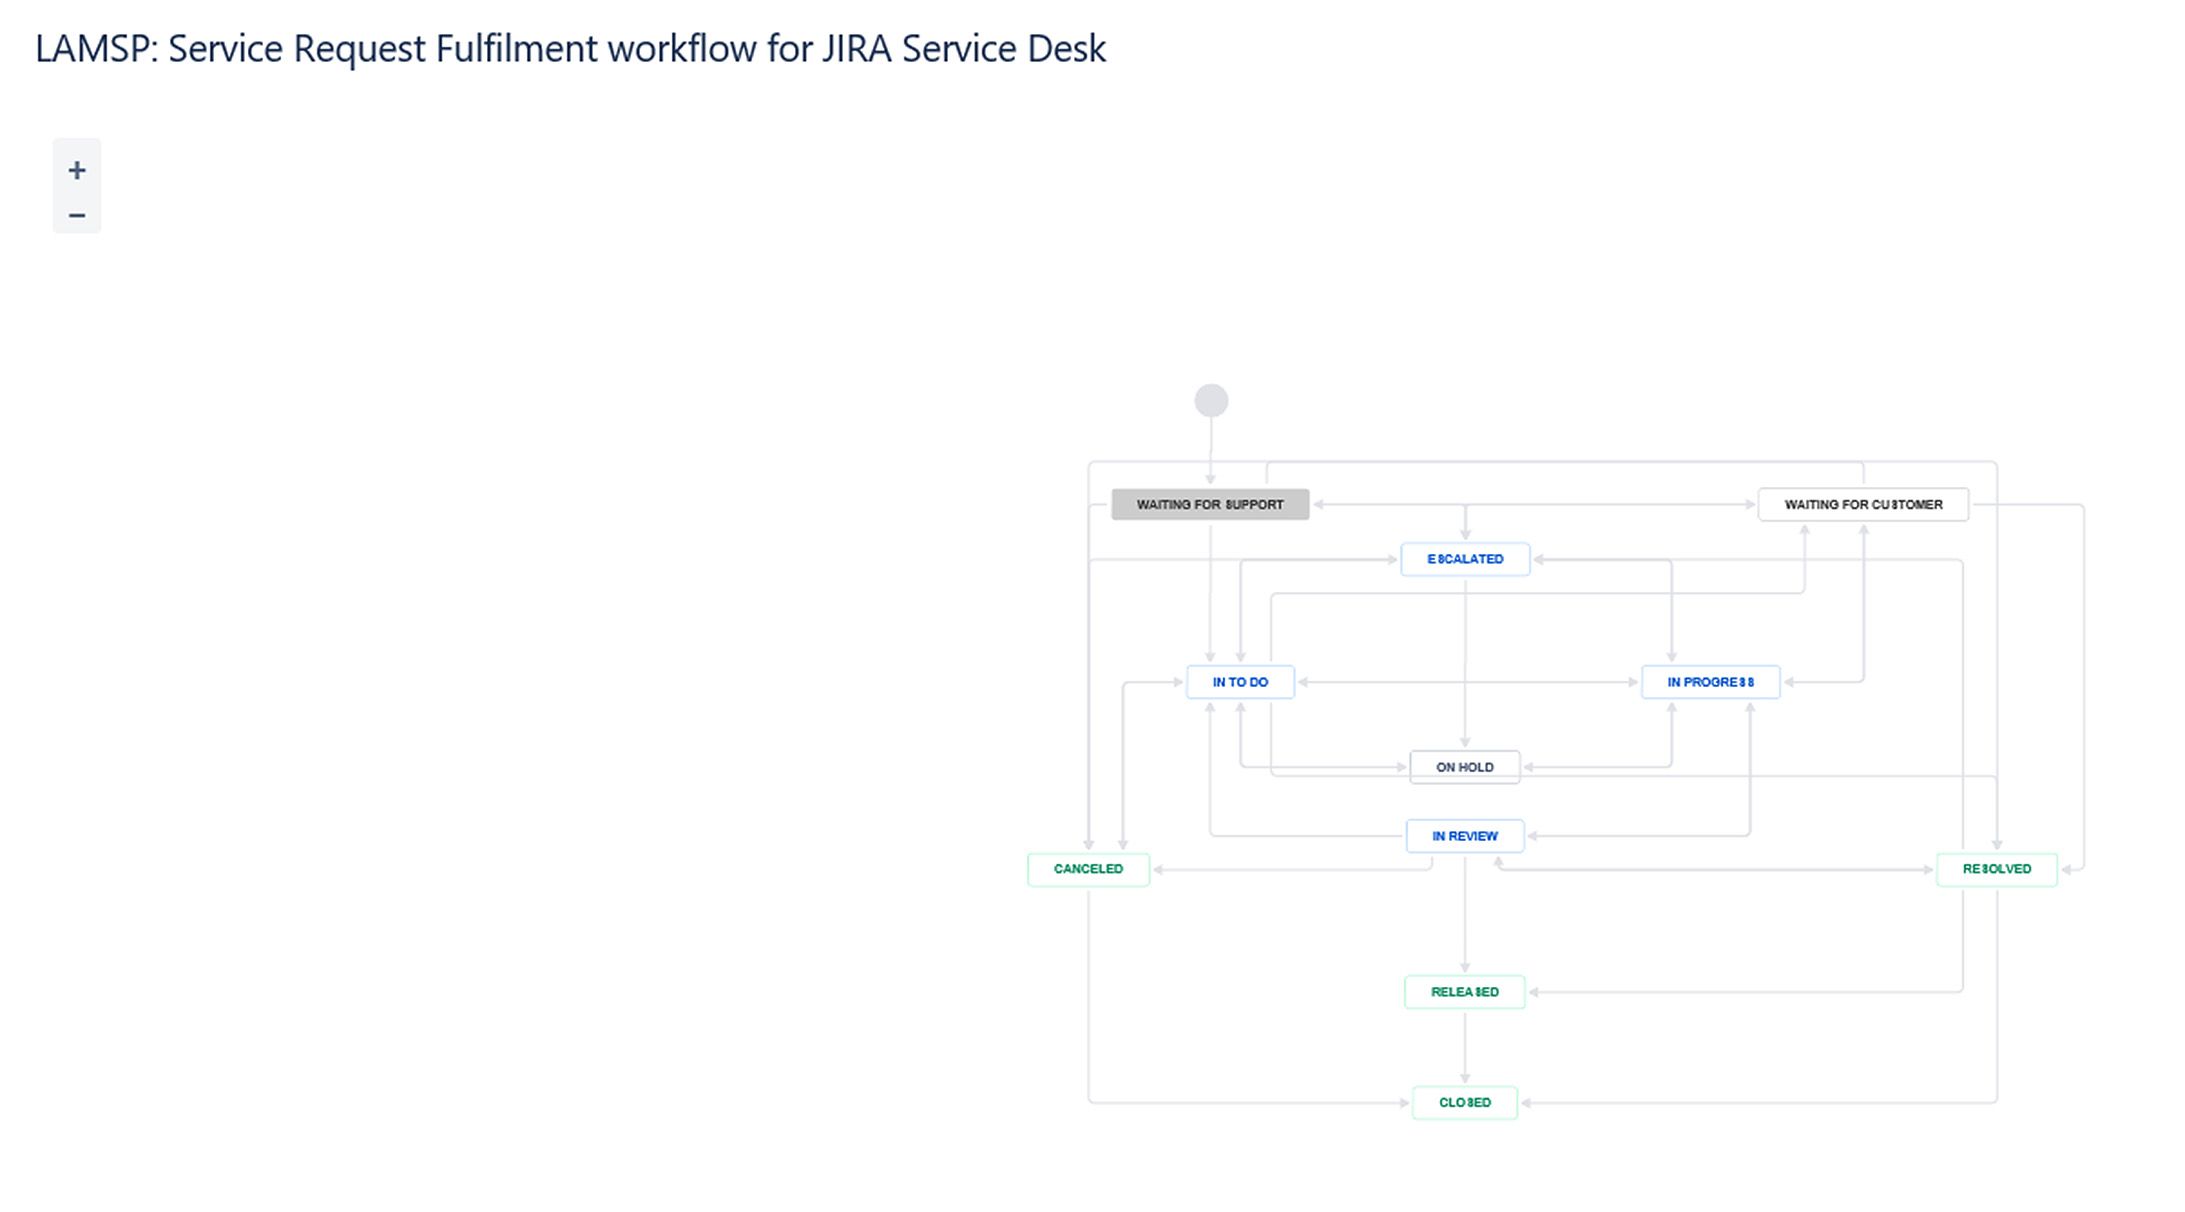The width and height of the screenshot is (2185, 1212).
Task: Click the In To Do status node
Action: click(x=1240, y=682)
